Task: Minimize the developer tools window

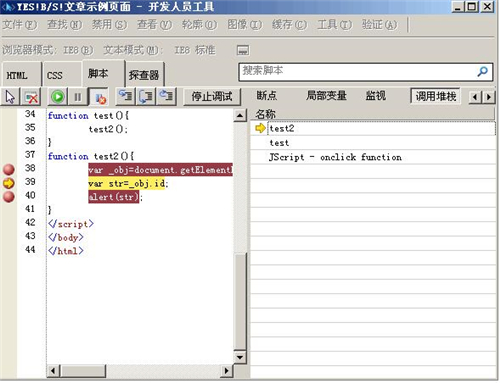Action: coord(459,7)
